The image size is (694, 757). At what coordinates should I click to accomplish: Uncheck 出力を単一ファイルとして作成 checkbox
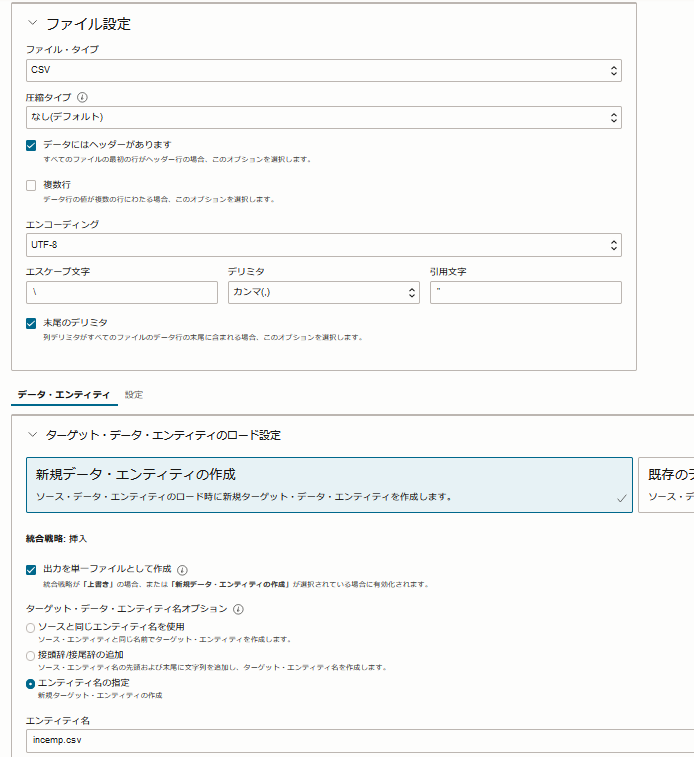(x=31, y=570)
